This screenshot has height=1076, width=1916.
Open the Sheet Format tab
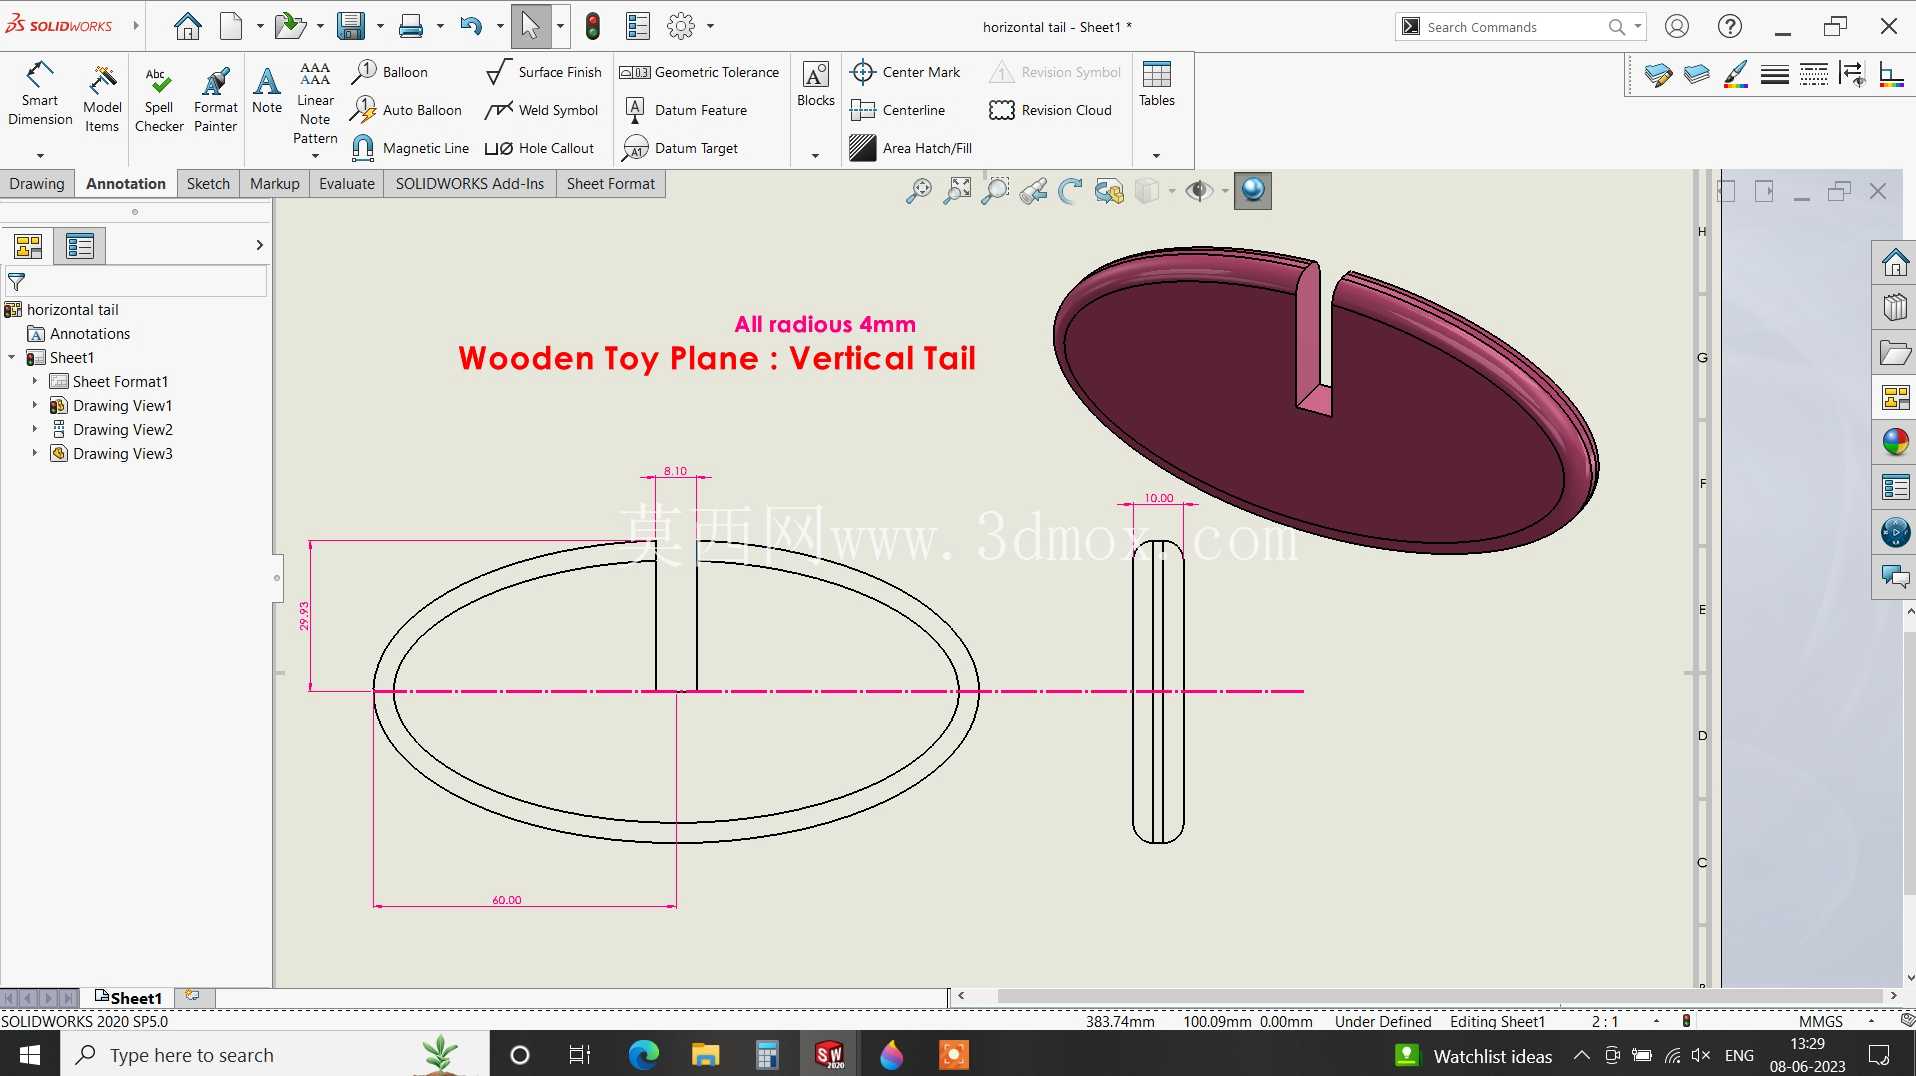click(610, 184)
